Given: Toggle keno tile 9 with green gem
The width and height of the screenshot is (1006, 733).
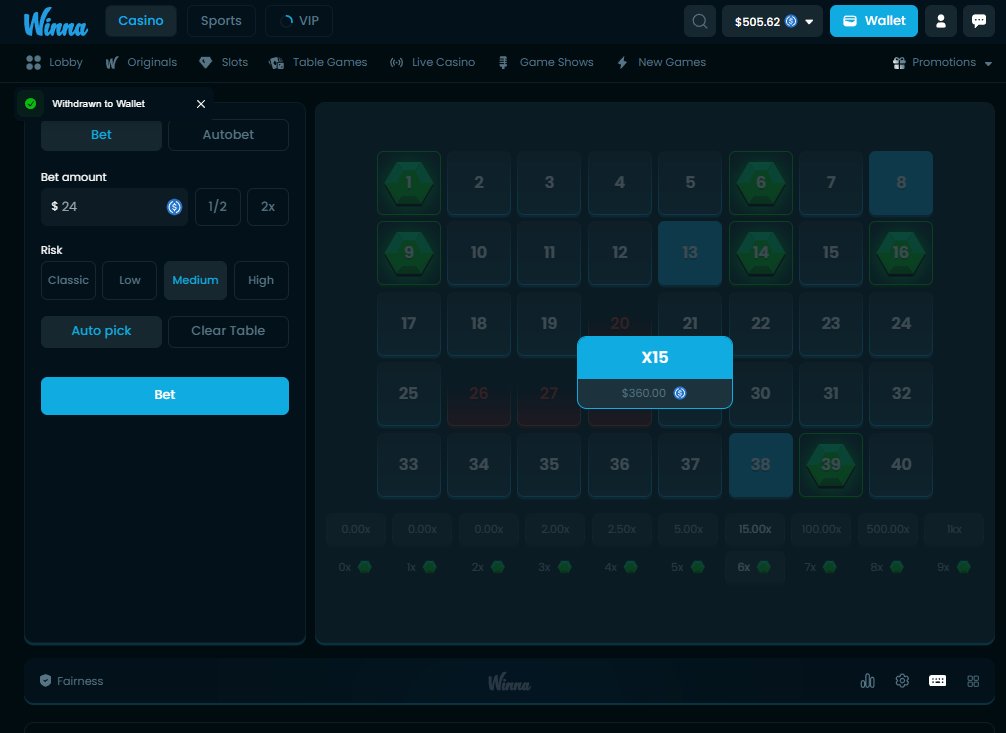Looking at the screenshot, I should pos(409,253).
